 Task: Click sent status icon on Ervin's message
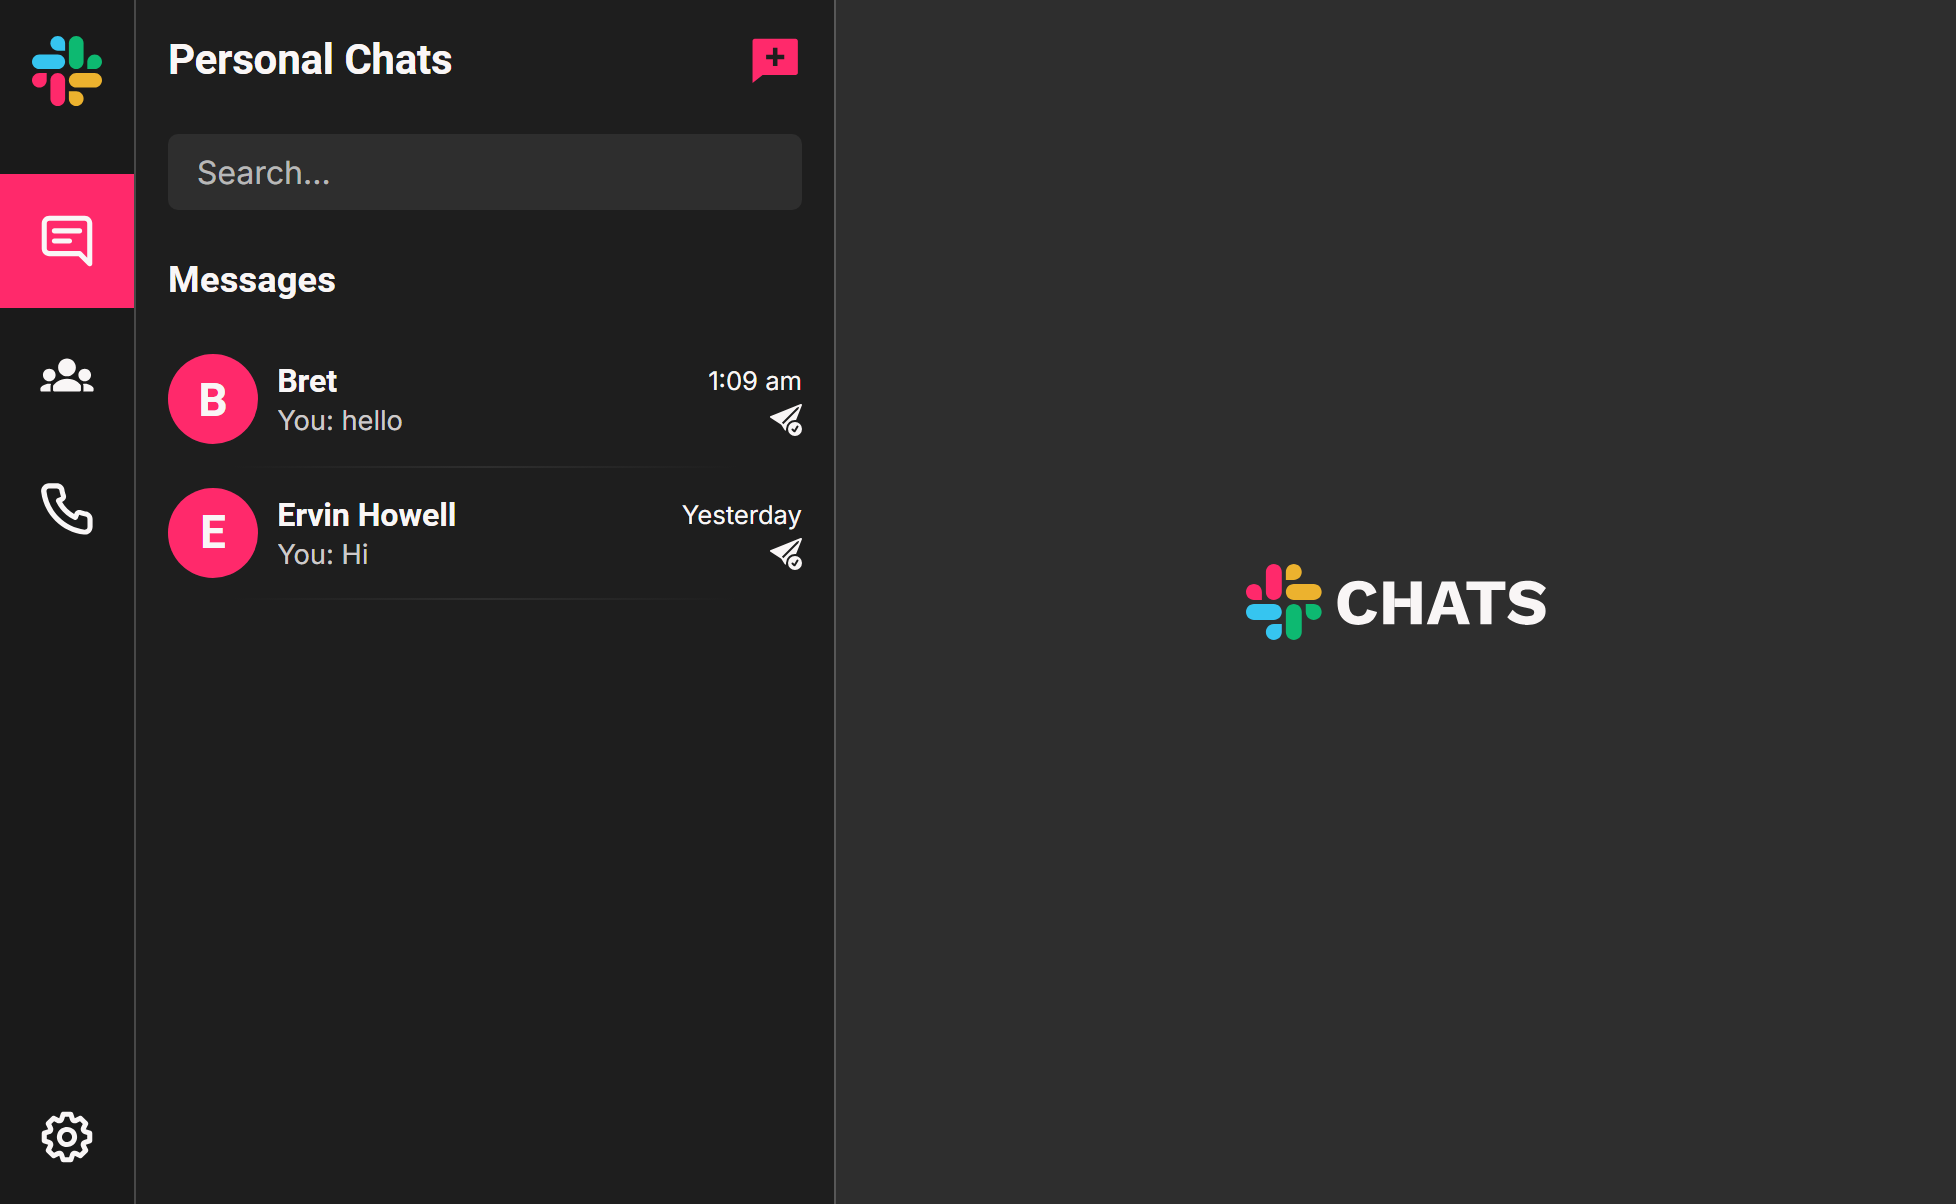pyautogui.click(x=786, y=554)
